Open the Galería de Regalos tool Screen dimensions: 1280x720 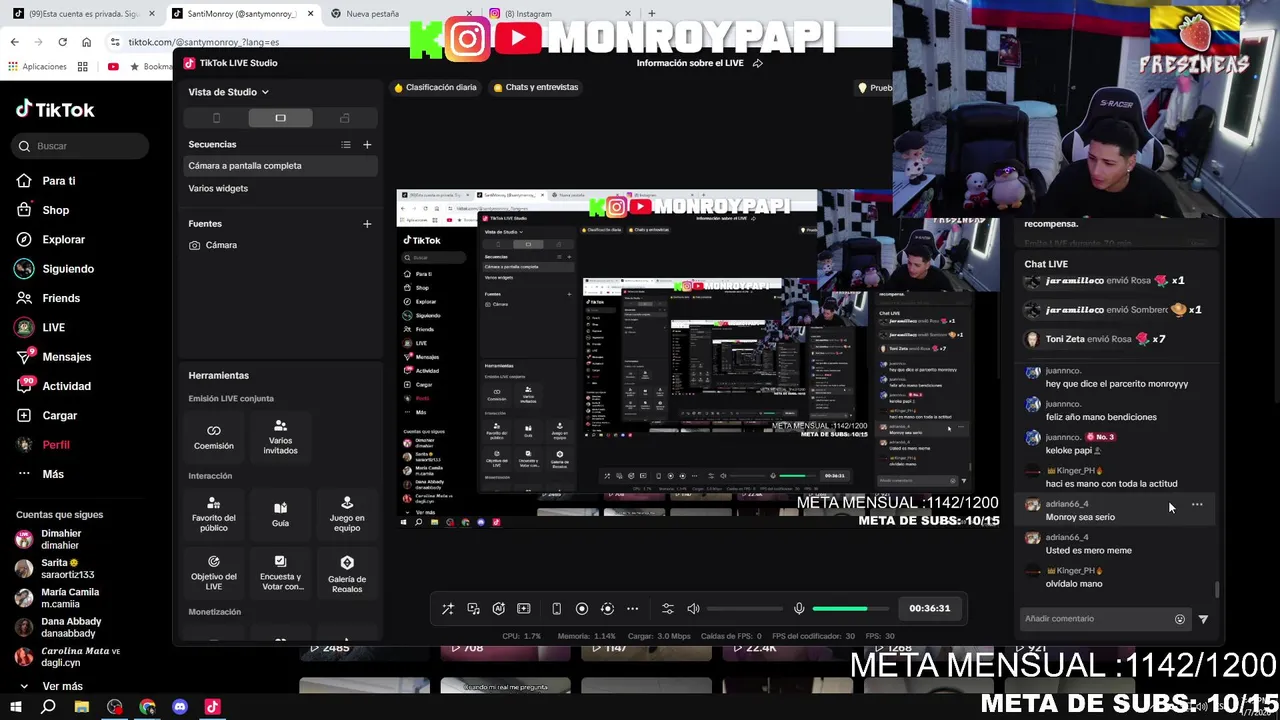pyautogui.click(x=347, y=574)
